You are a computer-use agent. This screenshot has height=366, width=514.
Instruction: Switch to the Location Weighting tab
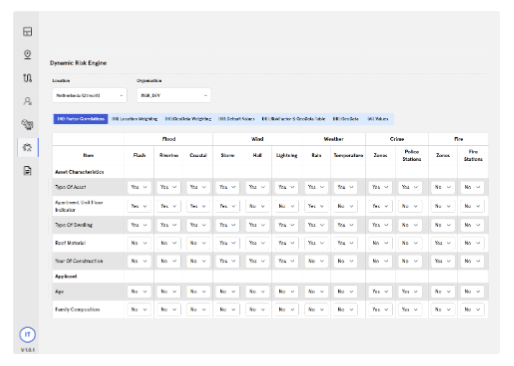(x=135, y=119)
